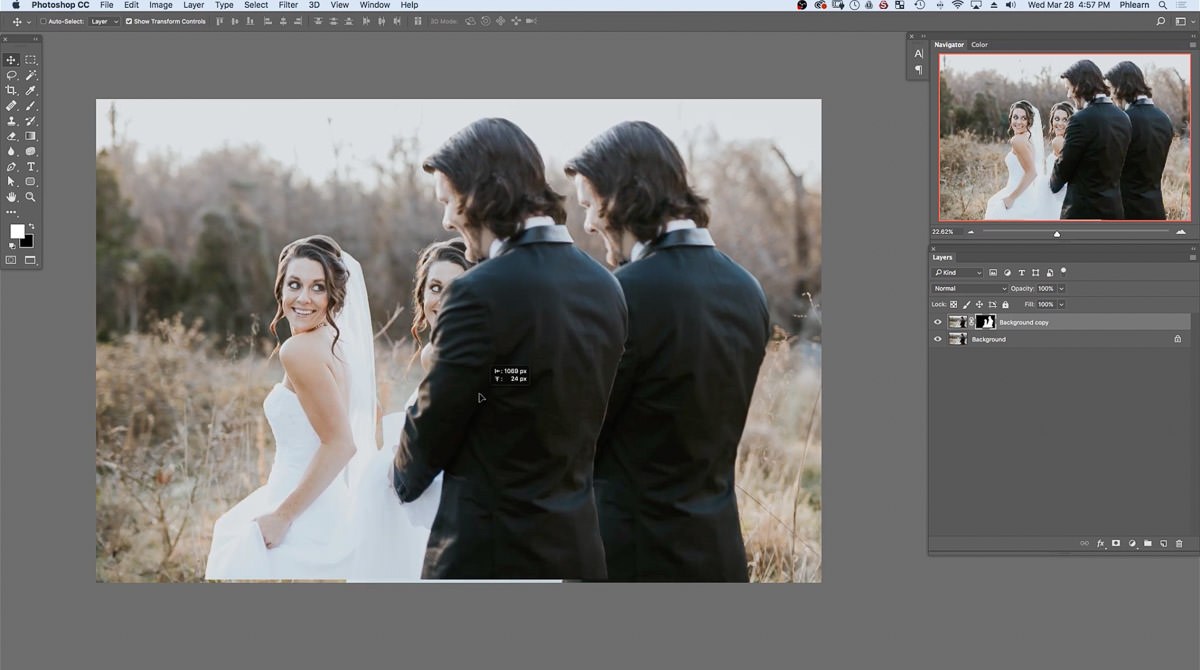Open the Layers panel flyout menu
This screenshot has width=1200, height=670.
click(1192, 257)
